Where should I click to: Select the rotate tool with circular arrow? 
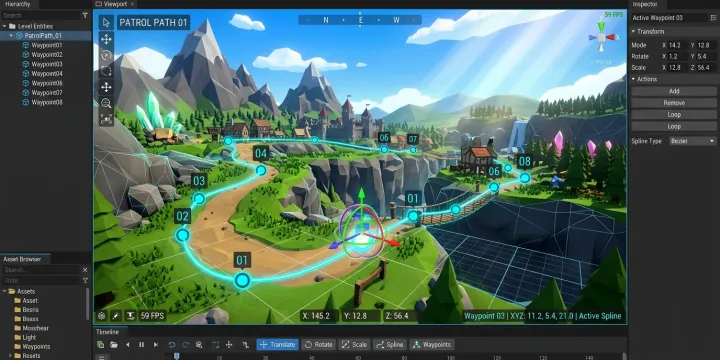(106, 55)
